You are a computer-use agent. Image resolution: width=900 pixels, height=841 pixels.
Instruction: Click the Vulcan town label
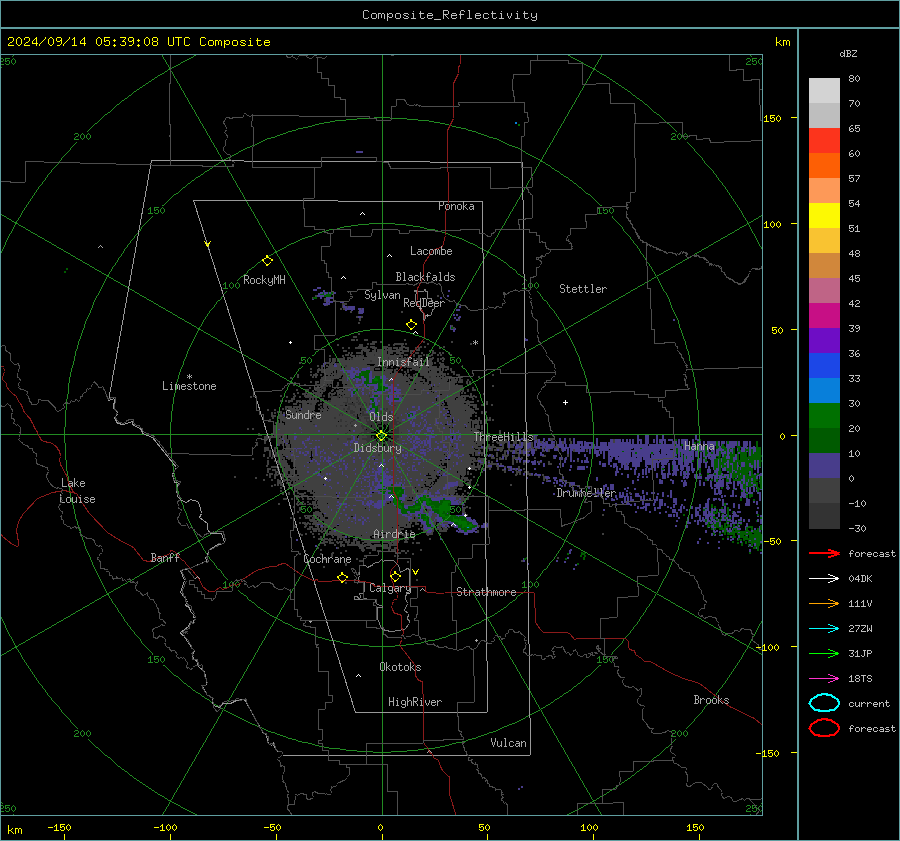coord(508,743)
